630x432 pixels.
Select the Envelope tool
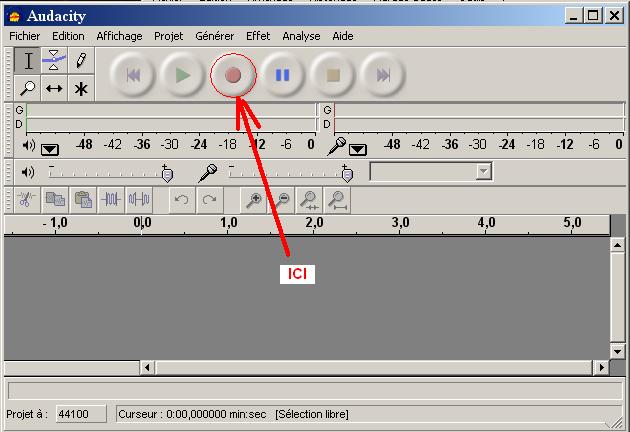tap(54, 62)
